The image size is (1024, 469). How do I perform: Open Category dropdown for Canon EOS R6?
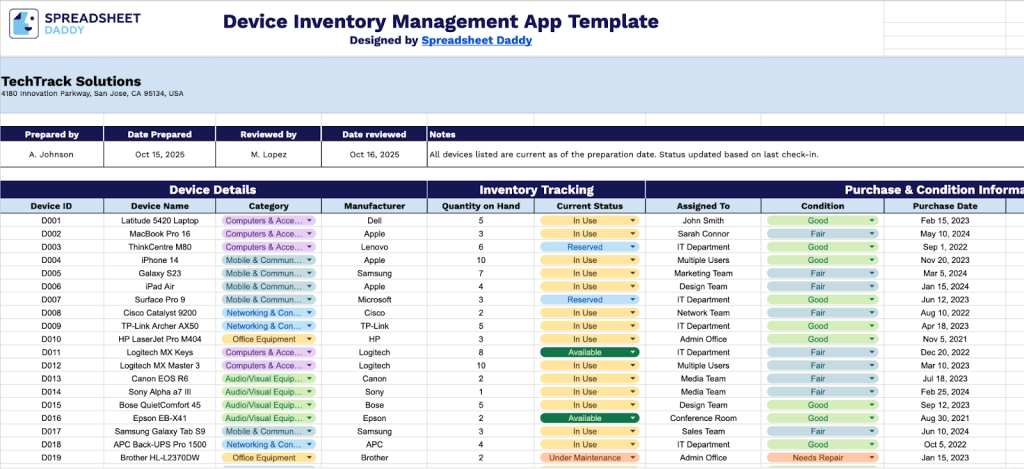click(310, 379)
